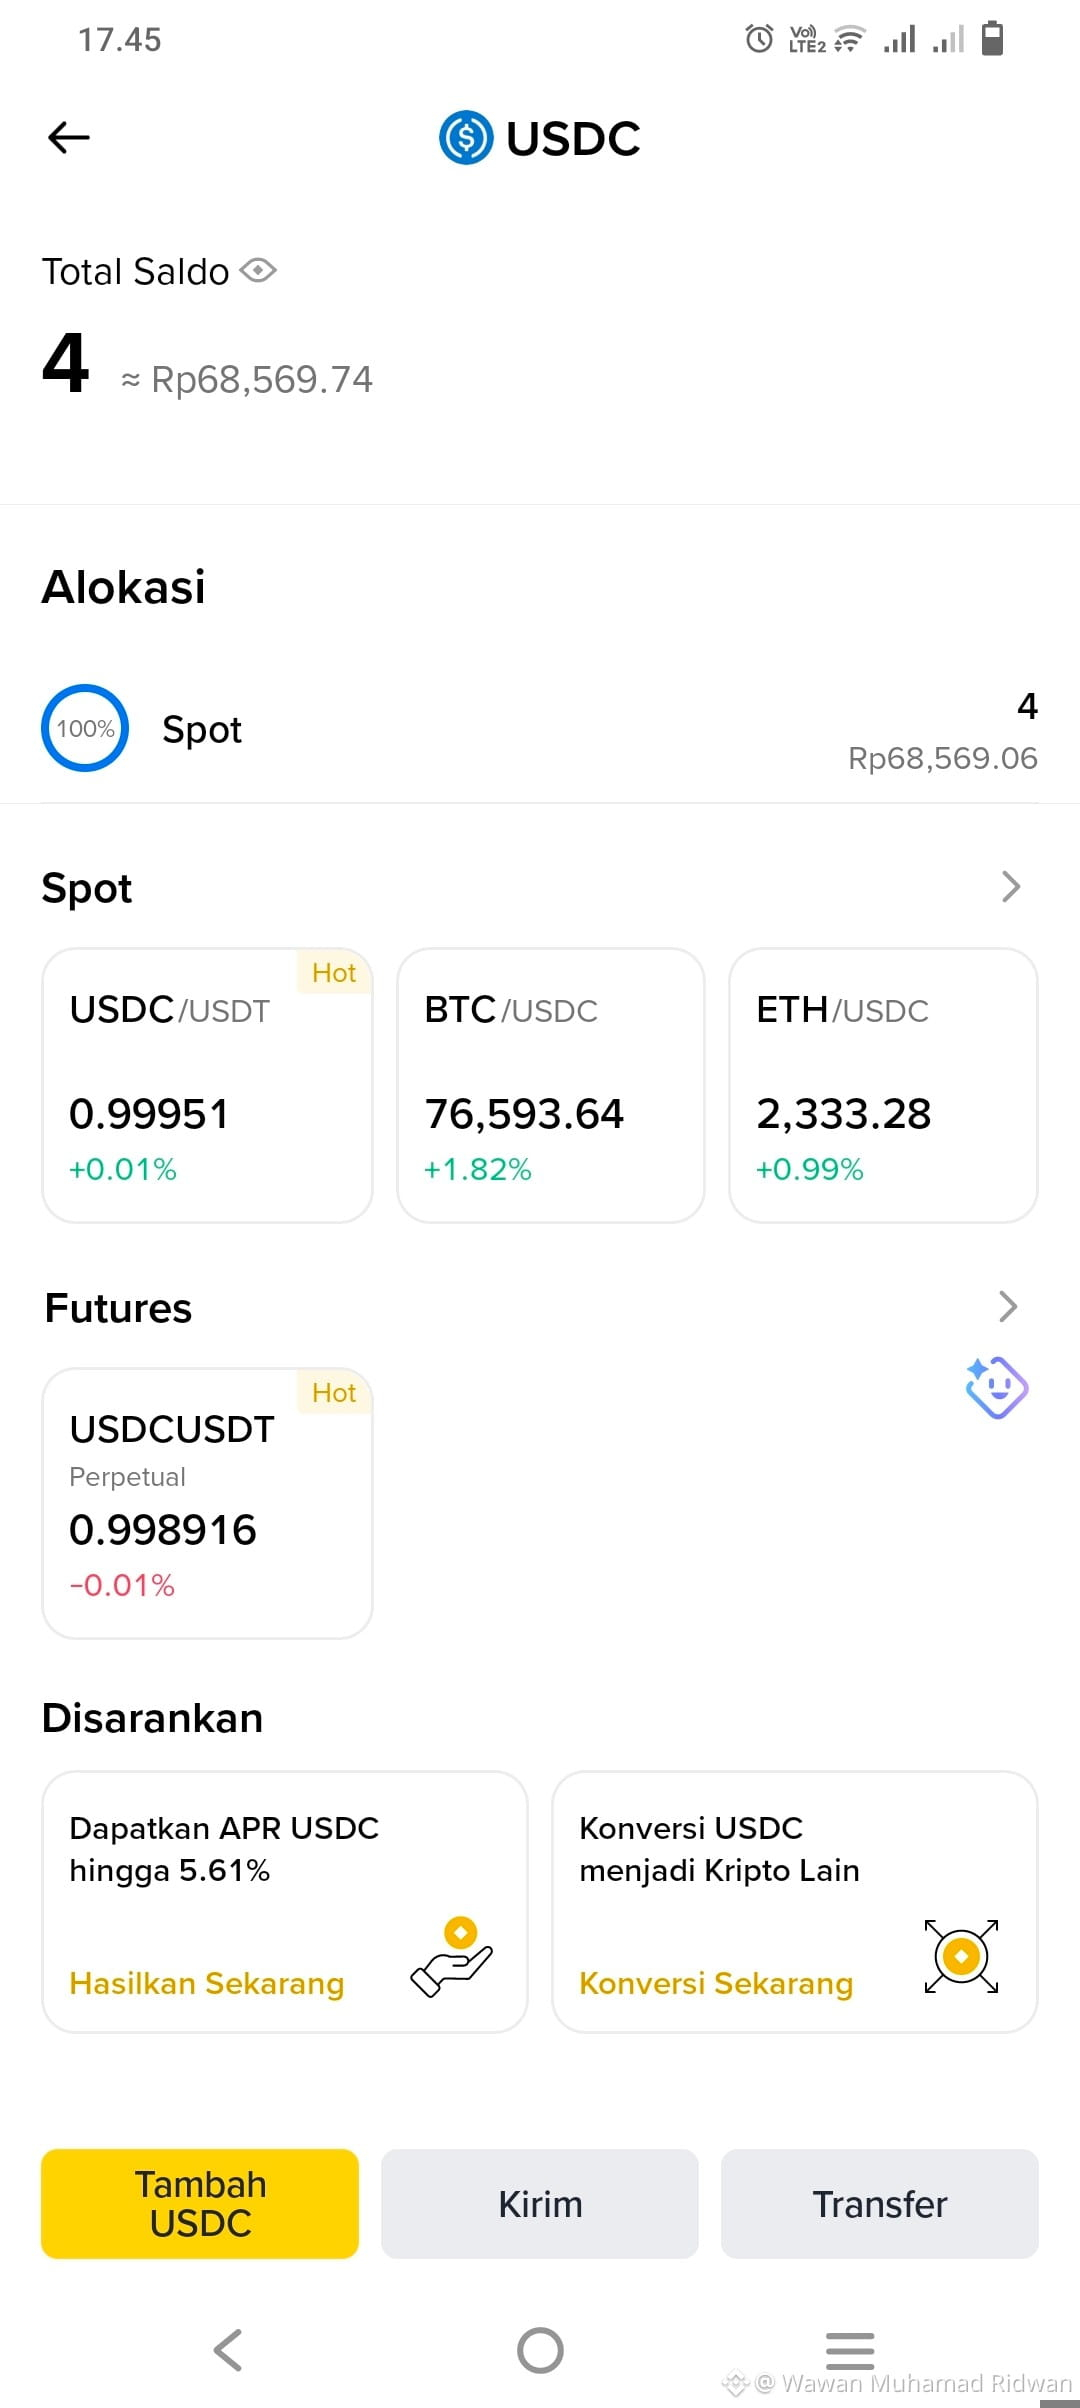Expand the Spot section chevron

pos(1011,886)
